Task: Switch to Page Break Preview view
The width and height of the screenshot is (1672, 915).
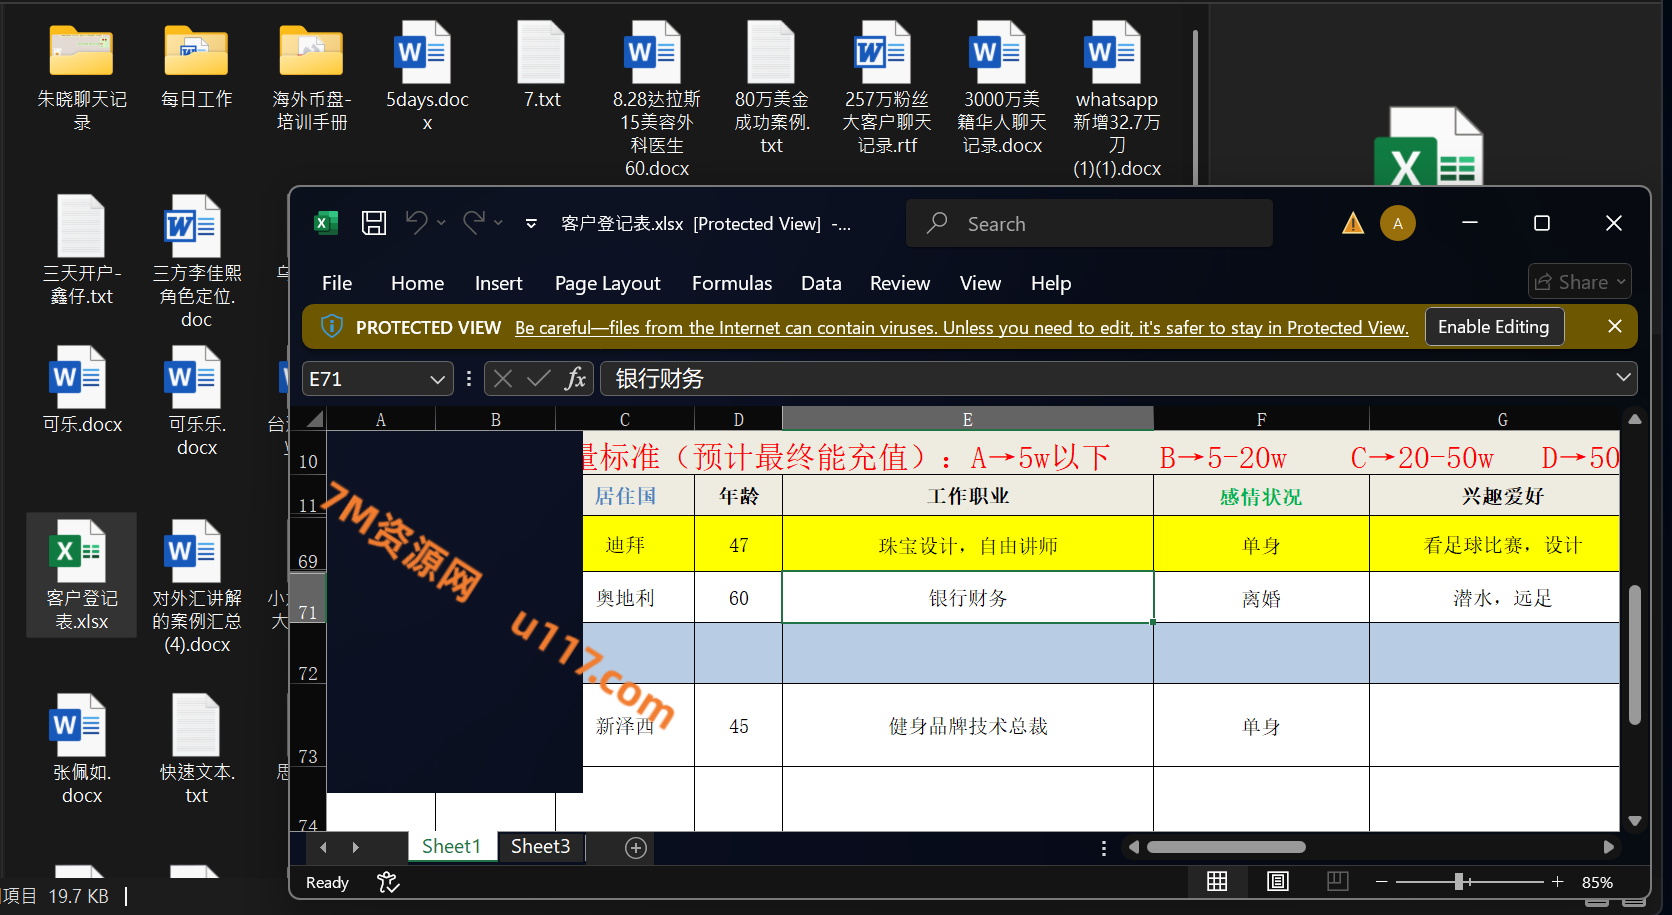Action: point(1337,881)
